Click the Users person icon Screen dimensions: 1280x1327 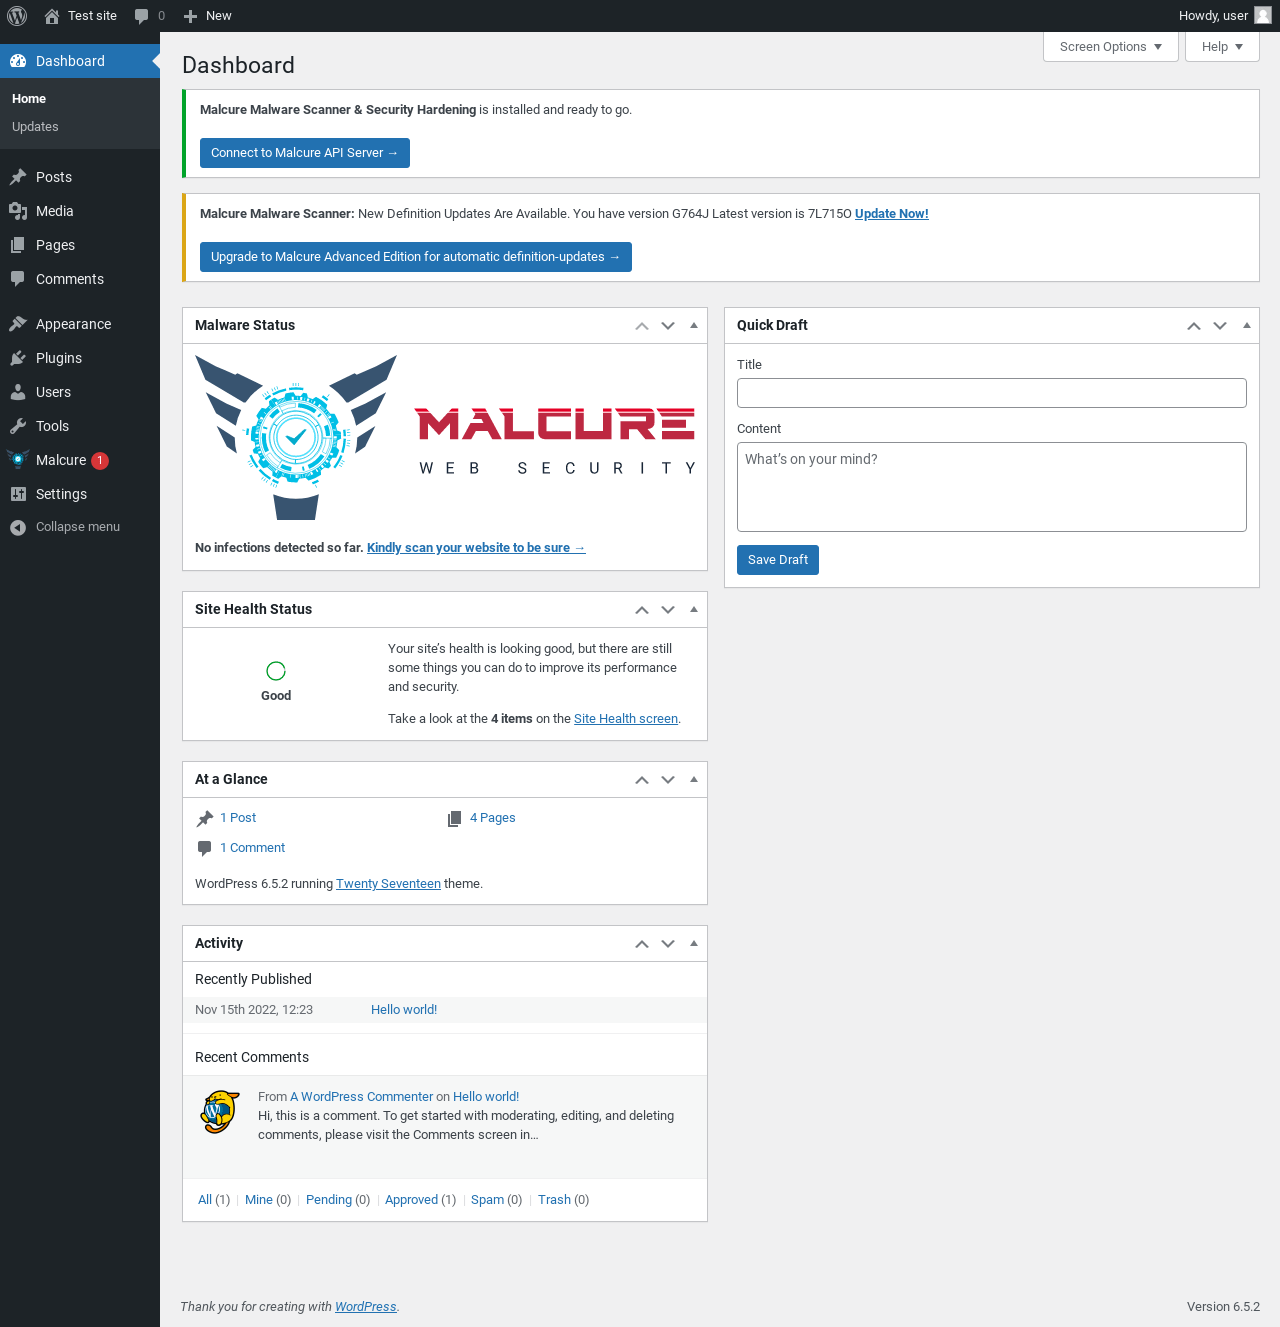[18, 392]
